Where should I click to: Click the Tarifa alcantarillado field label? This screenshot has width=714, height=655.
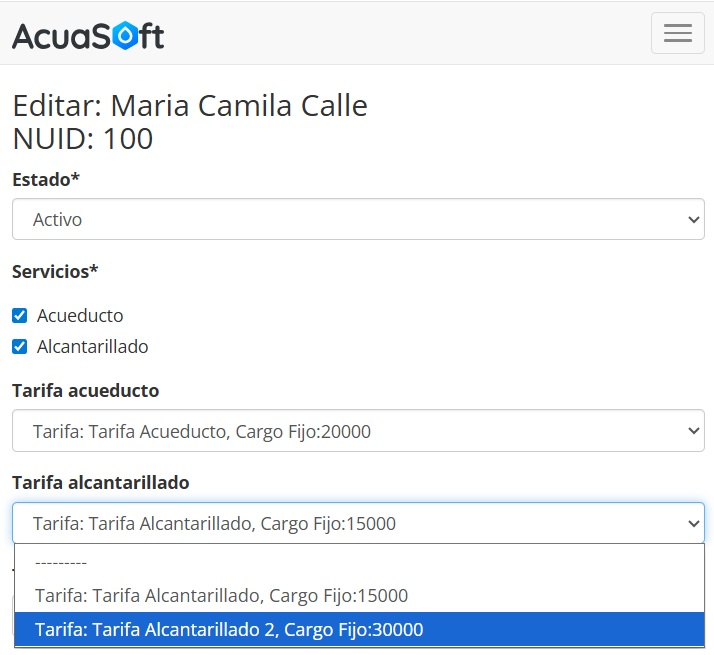[100, 483]
